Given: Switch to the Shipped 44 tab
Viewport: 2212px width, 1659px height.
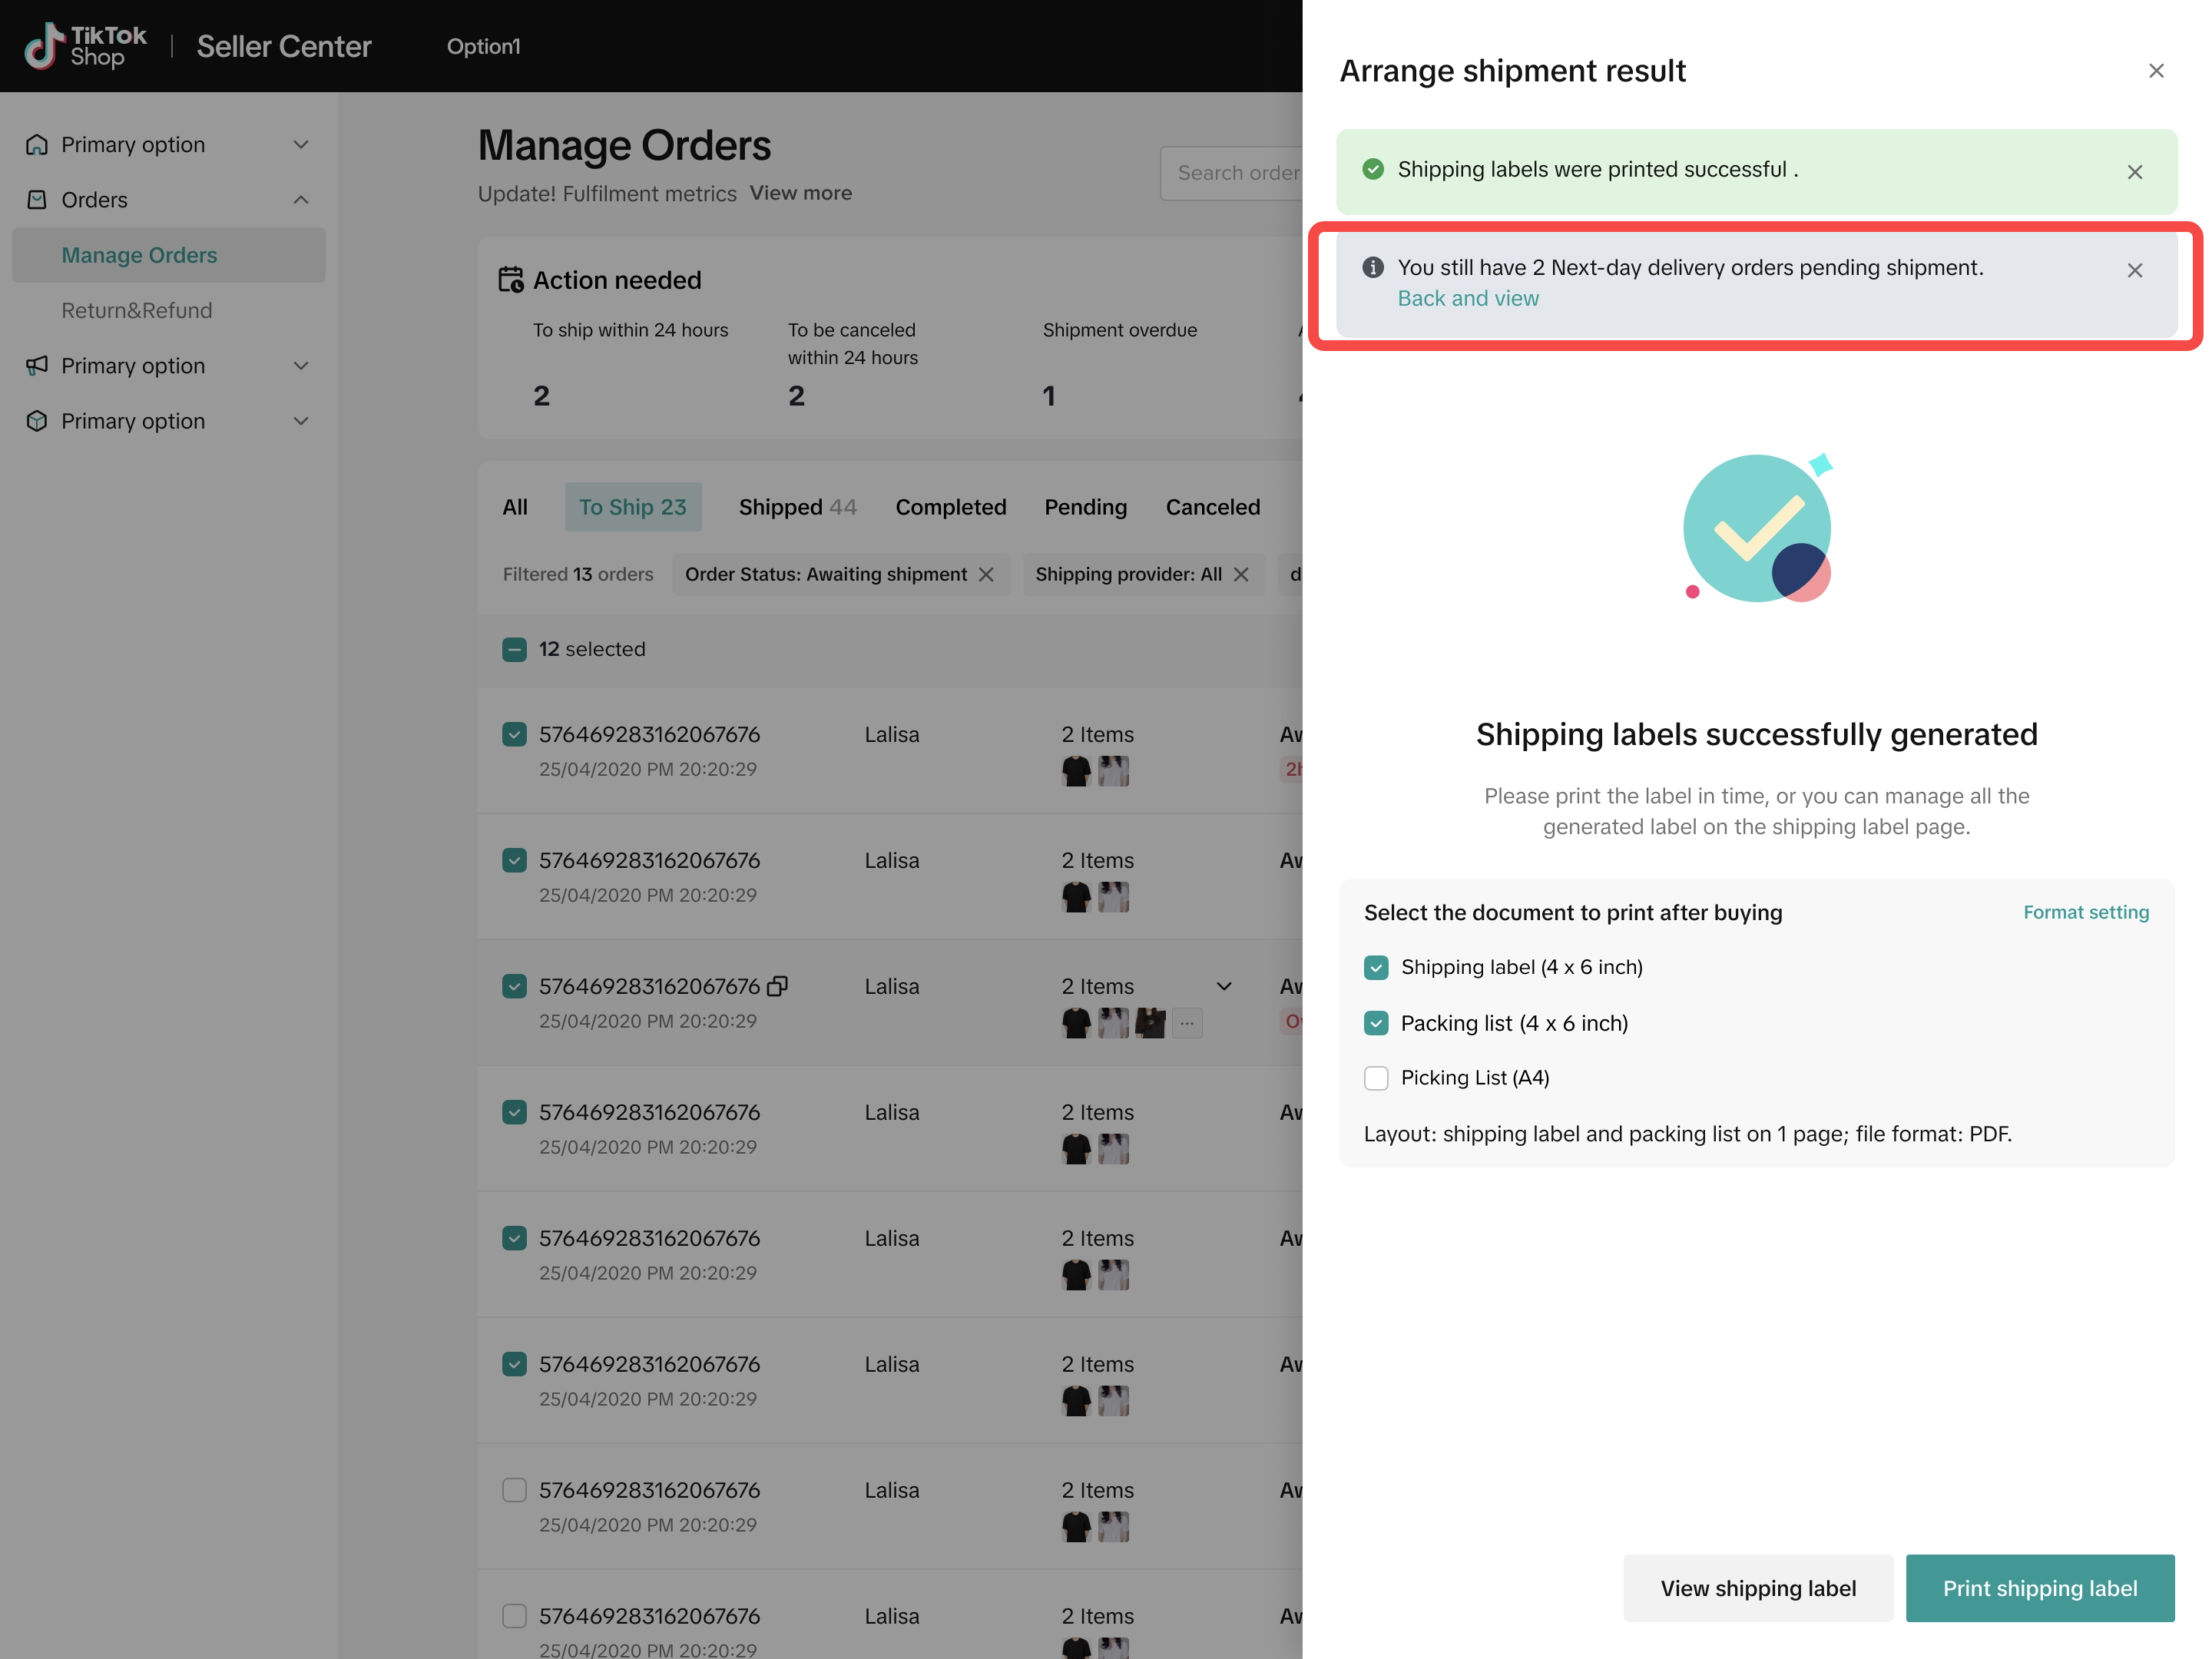Looking at the screenshot, I should point(797,507).
